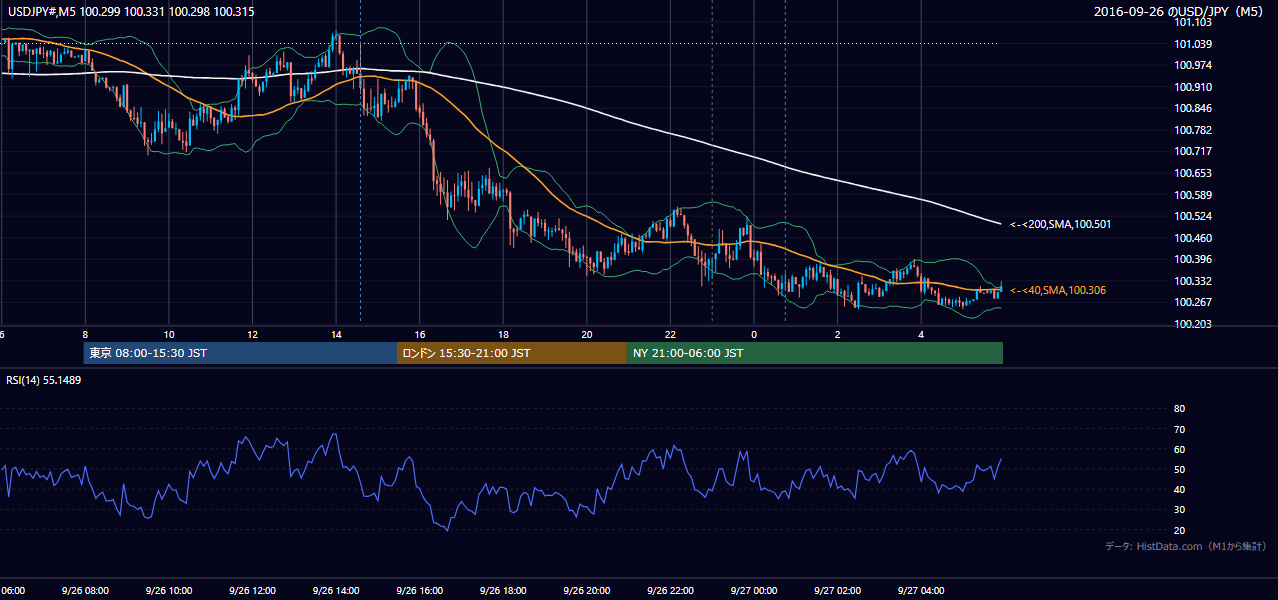Click the bottom time label 9/26 20:00
The width and height of the screenshot is (1278, 600).
pos(586,591)
